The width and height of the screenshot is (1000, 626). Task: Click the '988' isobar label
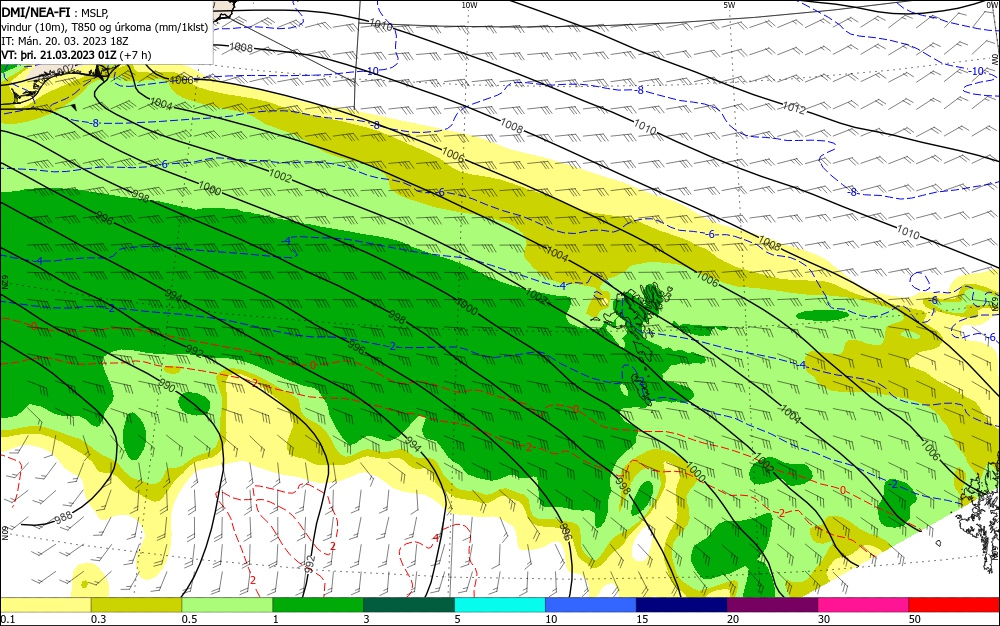point(63,518)
